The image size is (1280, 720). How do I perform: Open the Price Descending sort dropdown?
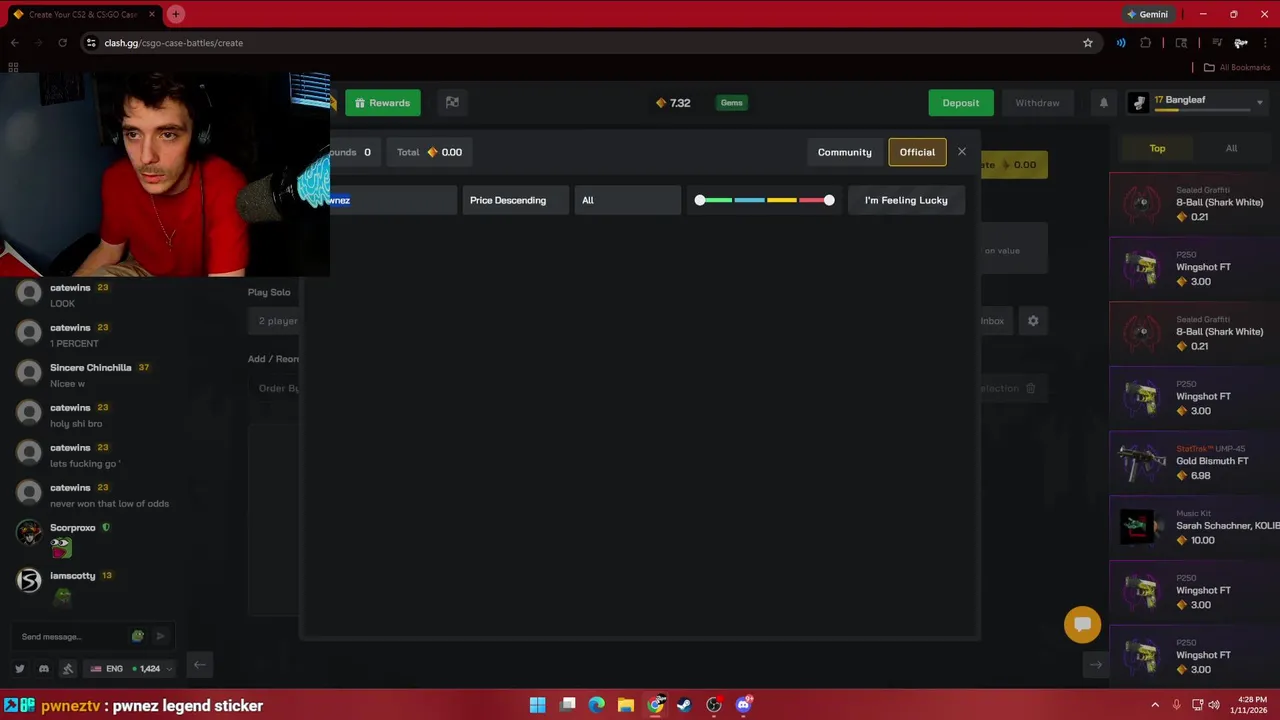point(515,200)
